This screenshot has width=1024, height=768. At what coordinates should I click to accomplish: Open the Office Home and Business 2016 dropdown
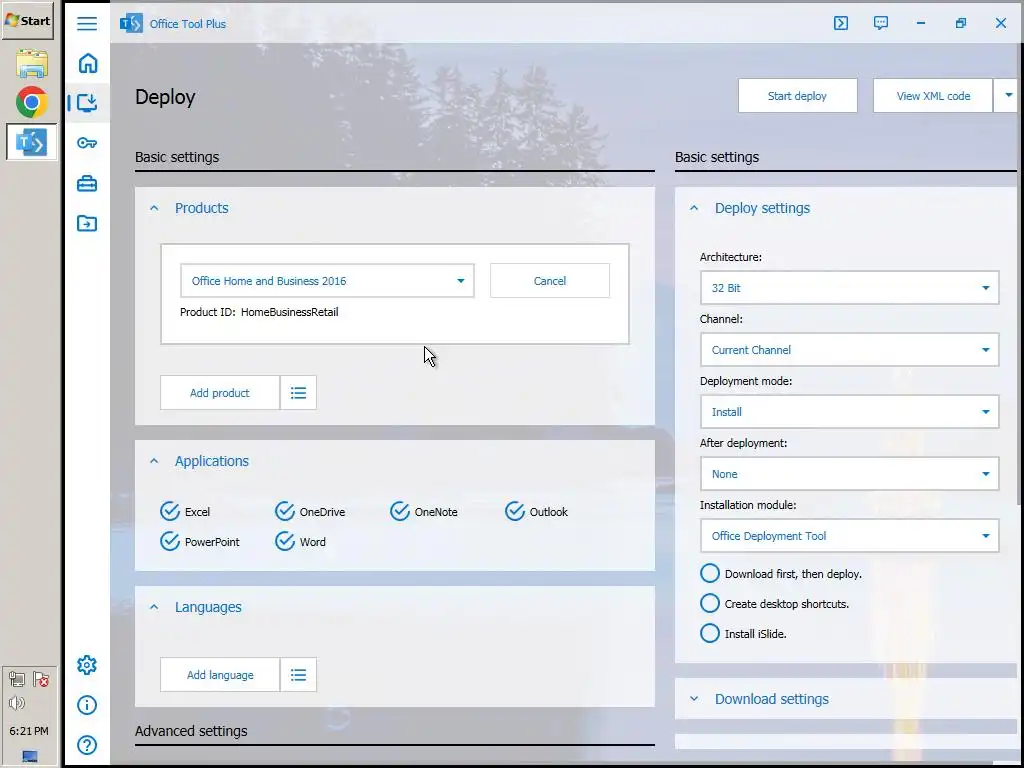point(327,281)
